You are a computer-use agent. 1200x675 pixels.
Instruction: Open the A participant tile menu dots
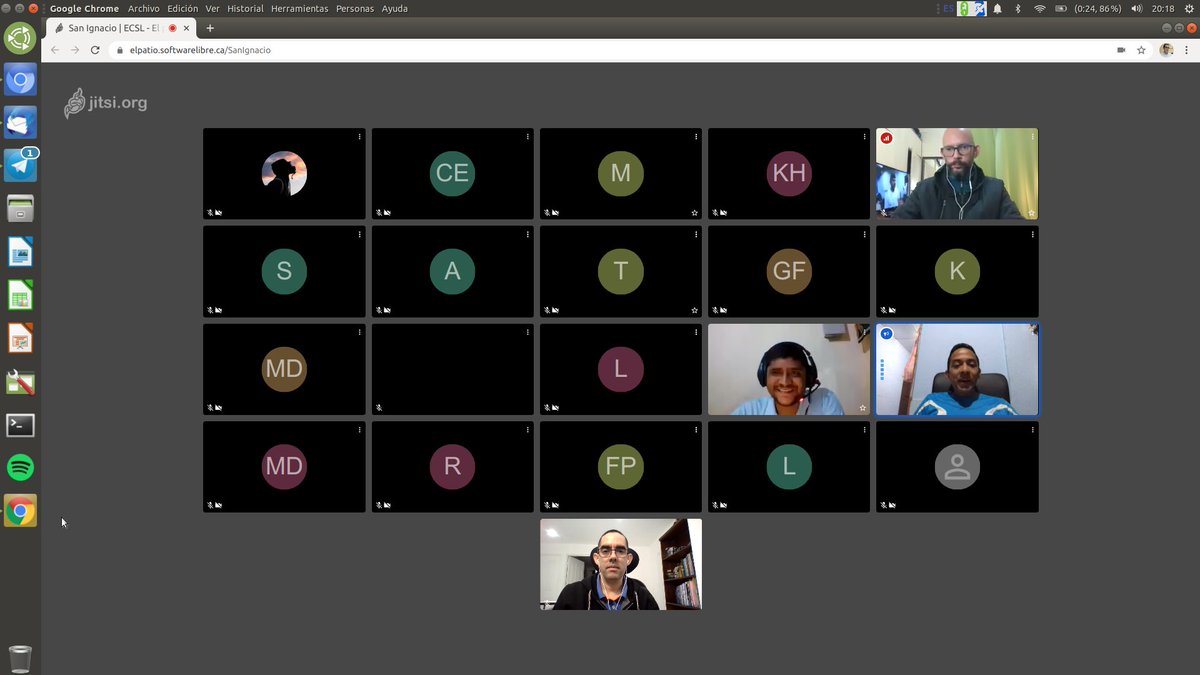click(528, 234)
